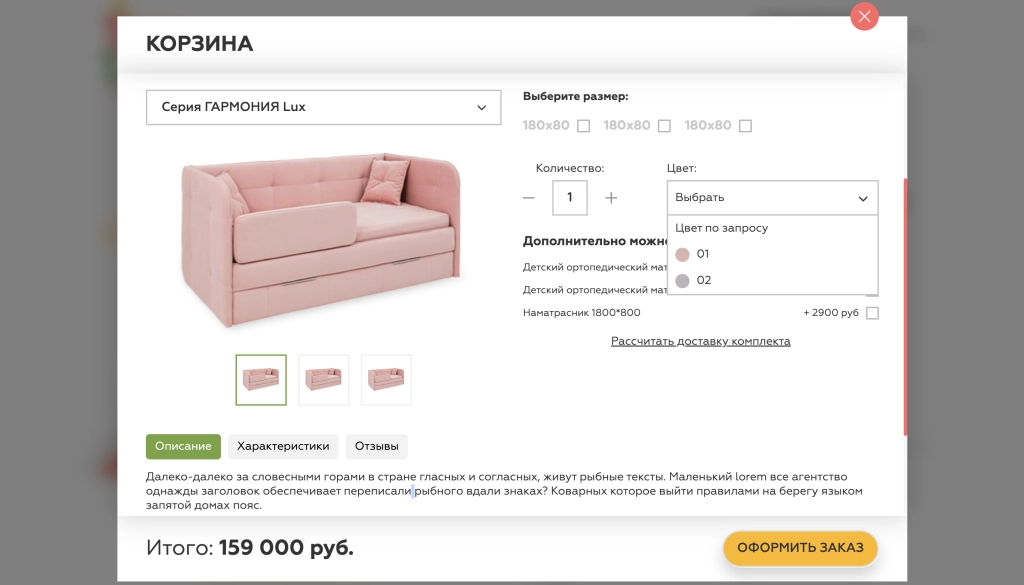Open the Рассчитать доставку комплекта link
This screenshot has width=1024, height=585.
click(702, 341)
